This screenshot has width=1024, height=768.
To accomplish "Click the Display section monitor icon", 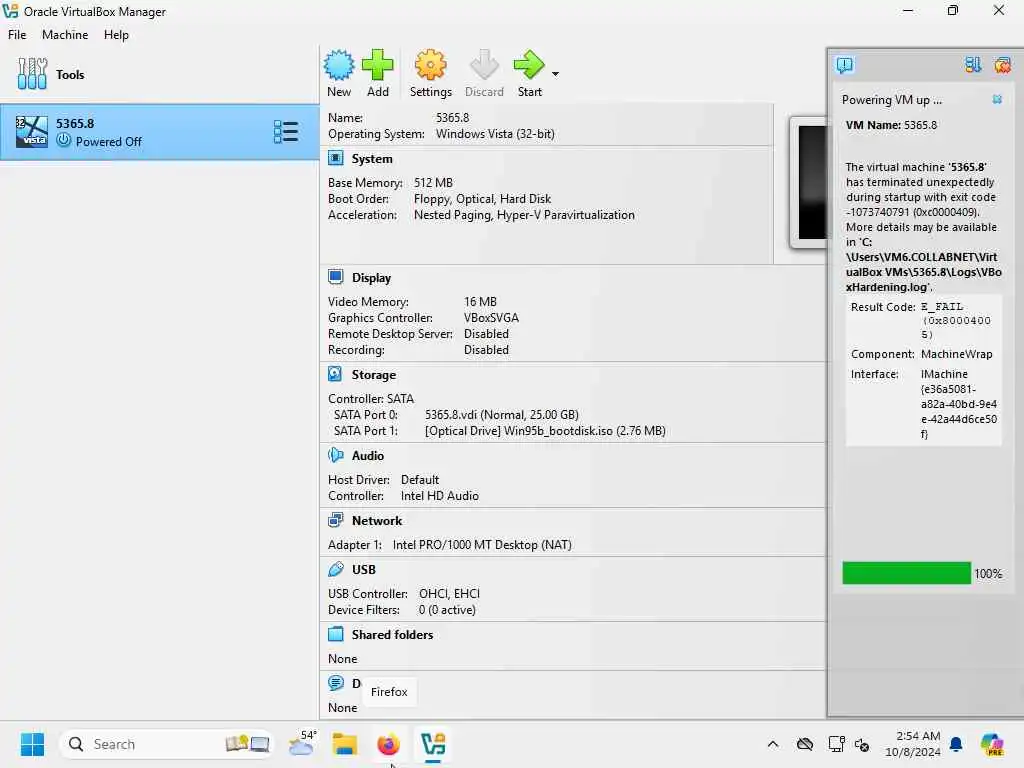I will pyautogui.click(x=336, y=277).
